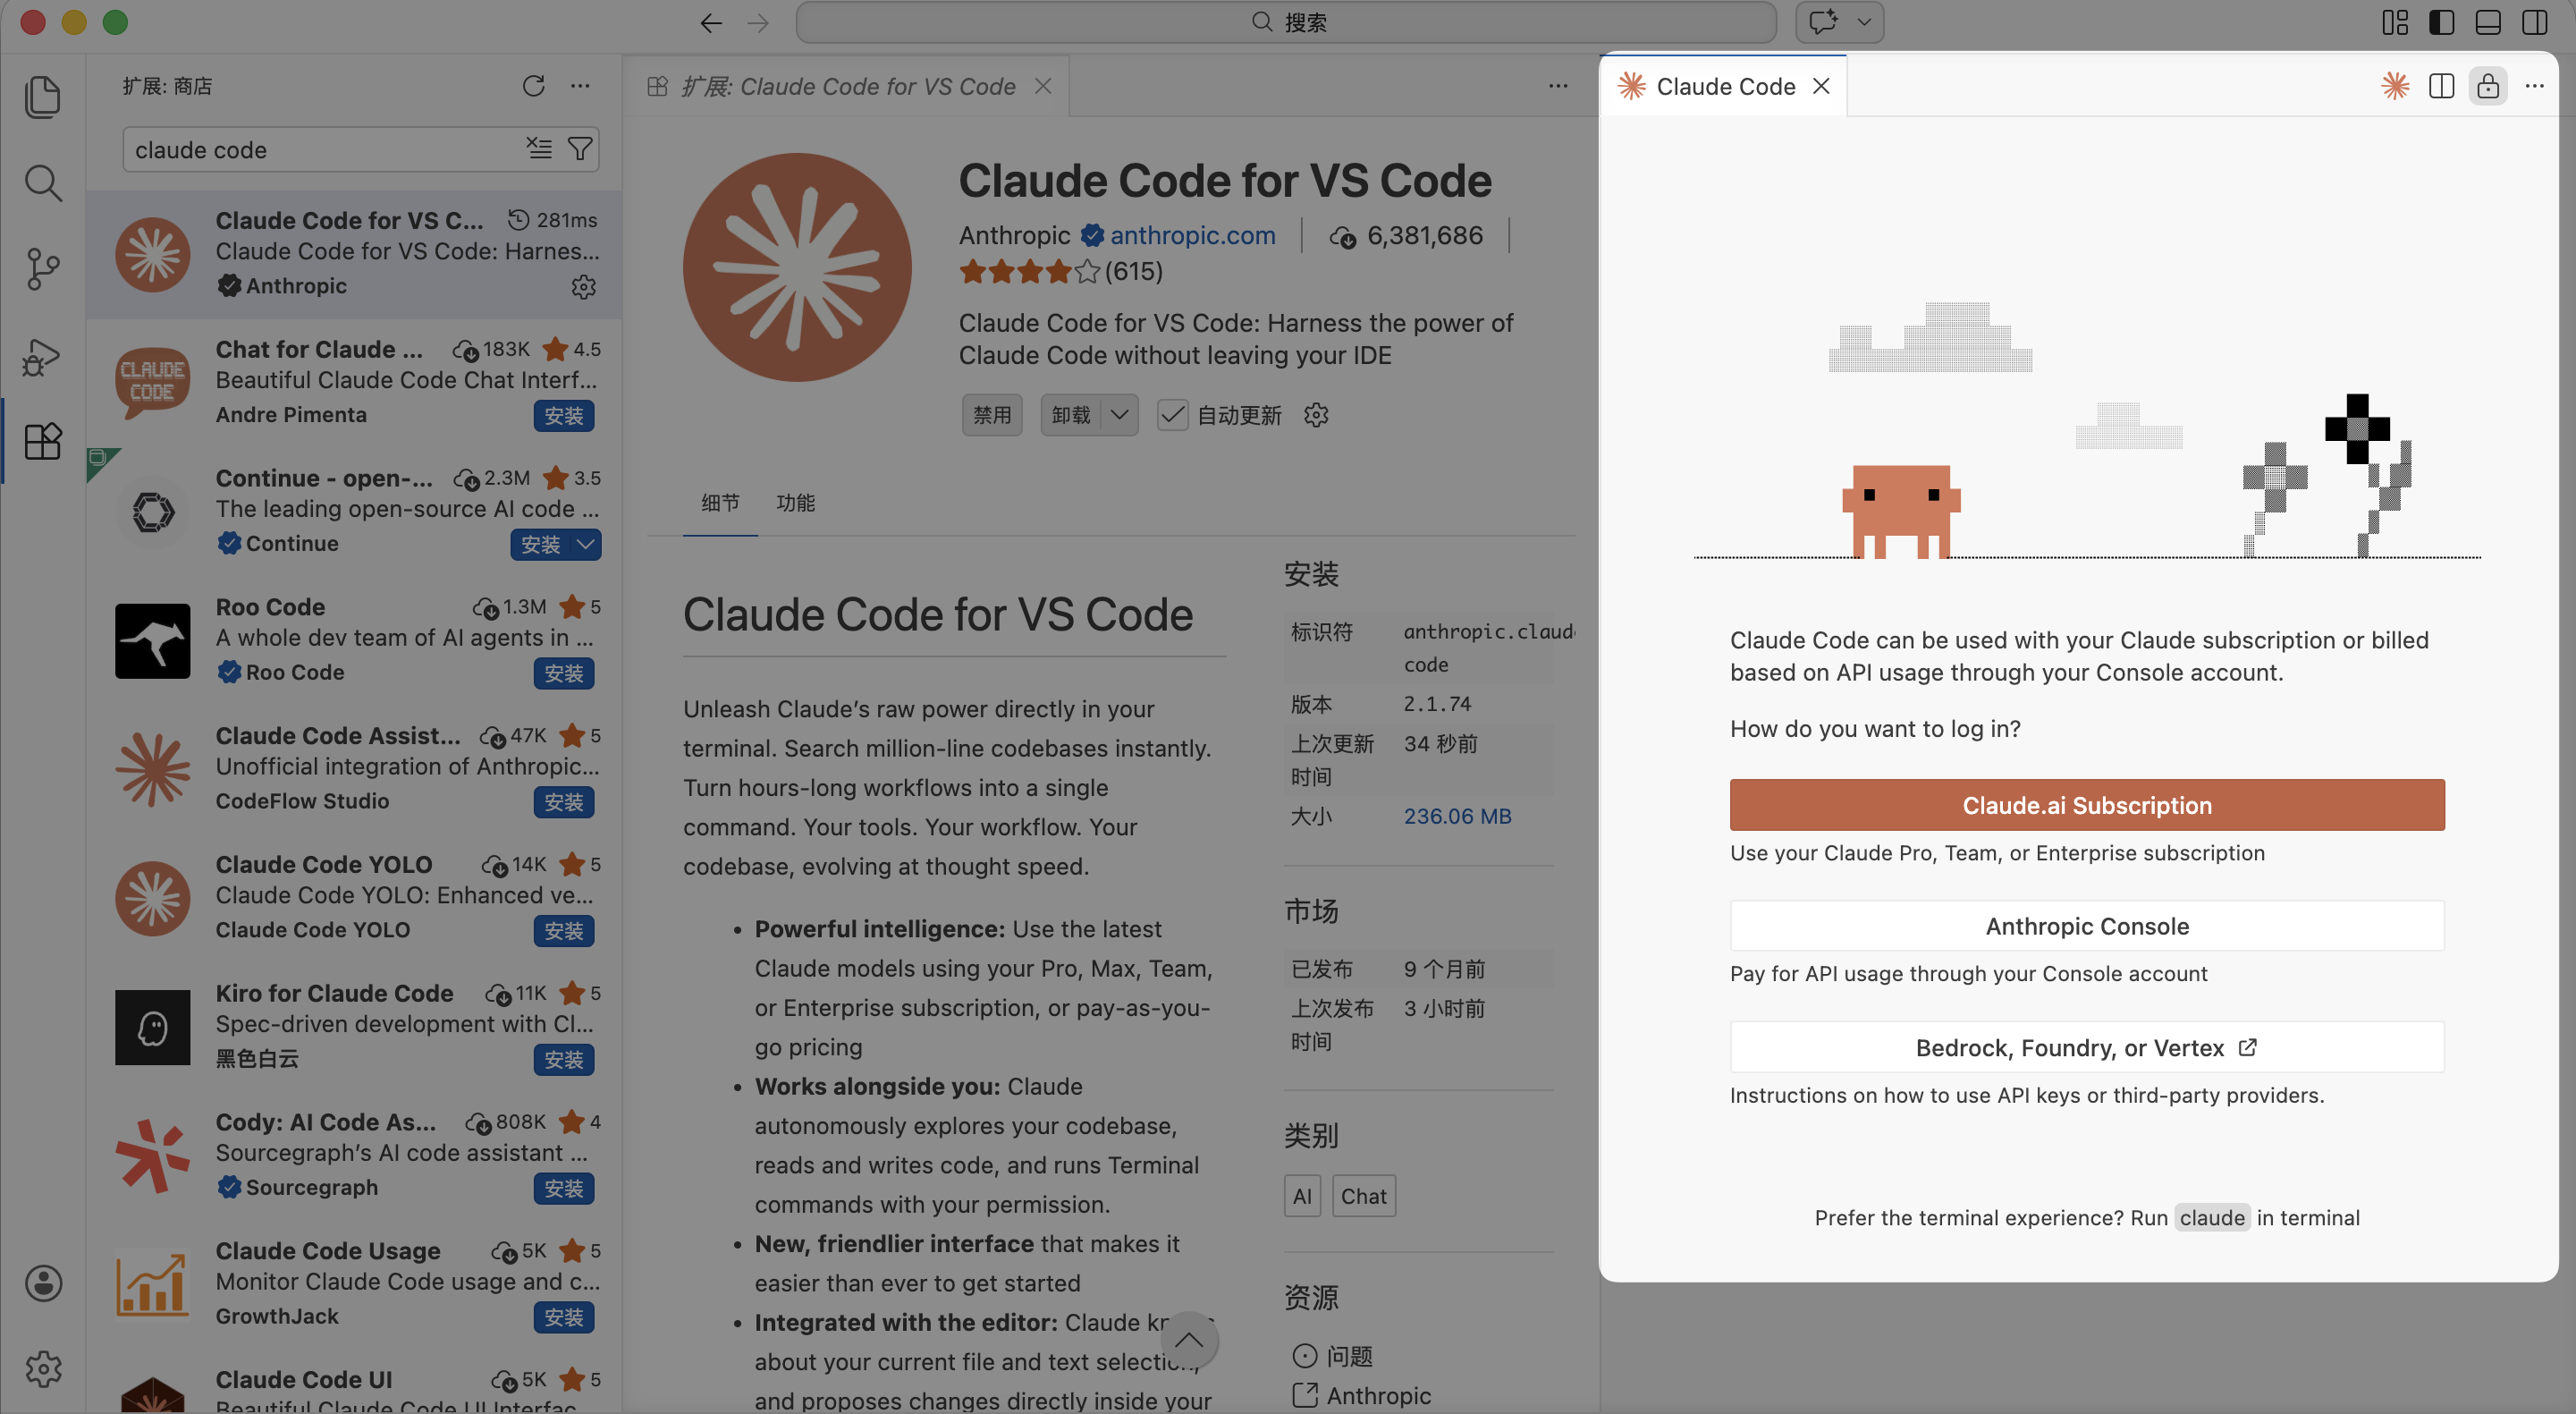Click the 236.06 MB size link

point(1457,816)
